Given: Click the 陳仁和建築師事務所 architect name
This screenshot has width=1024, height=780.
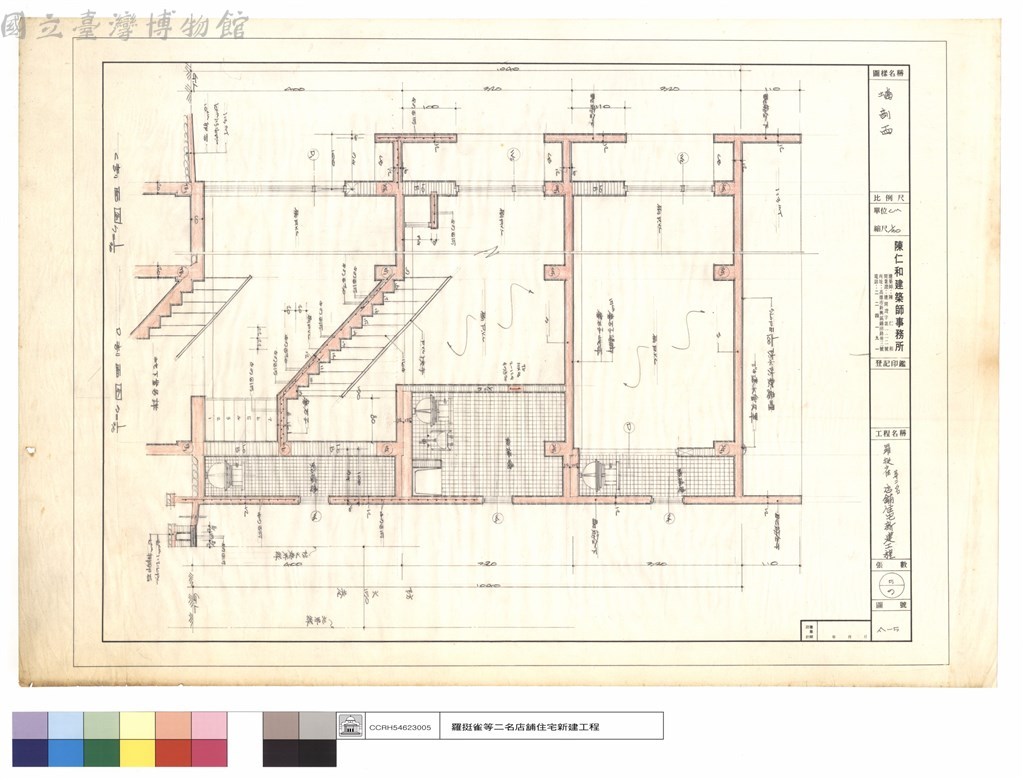Looking at the screenshot, I should [899, 297].
